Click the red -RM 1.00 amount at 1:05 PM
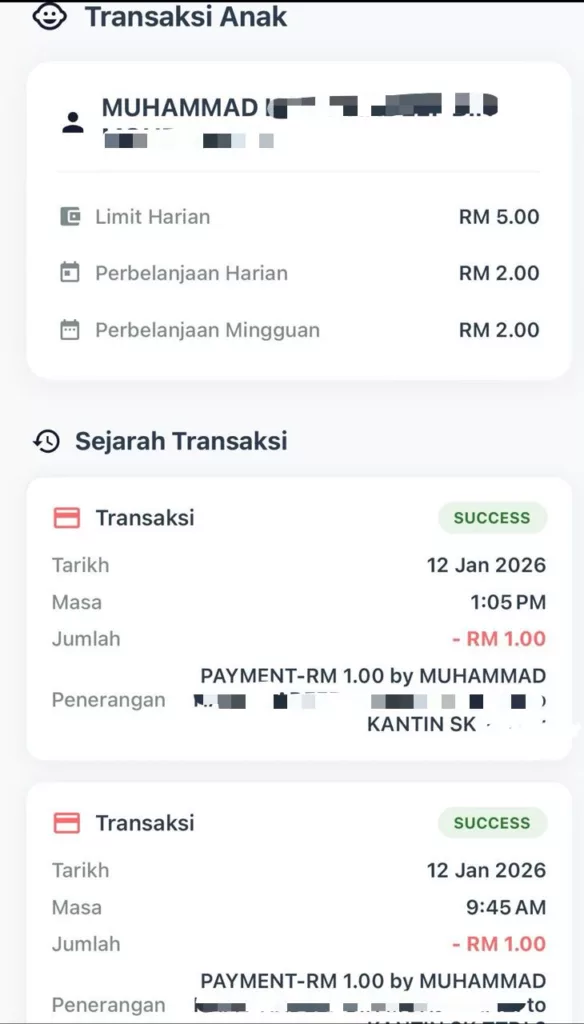Viewport: 584px width, 1024px height. 502,639
